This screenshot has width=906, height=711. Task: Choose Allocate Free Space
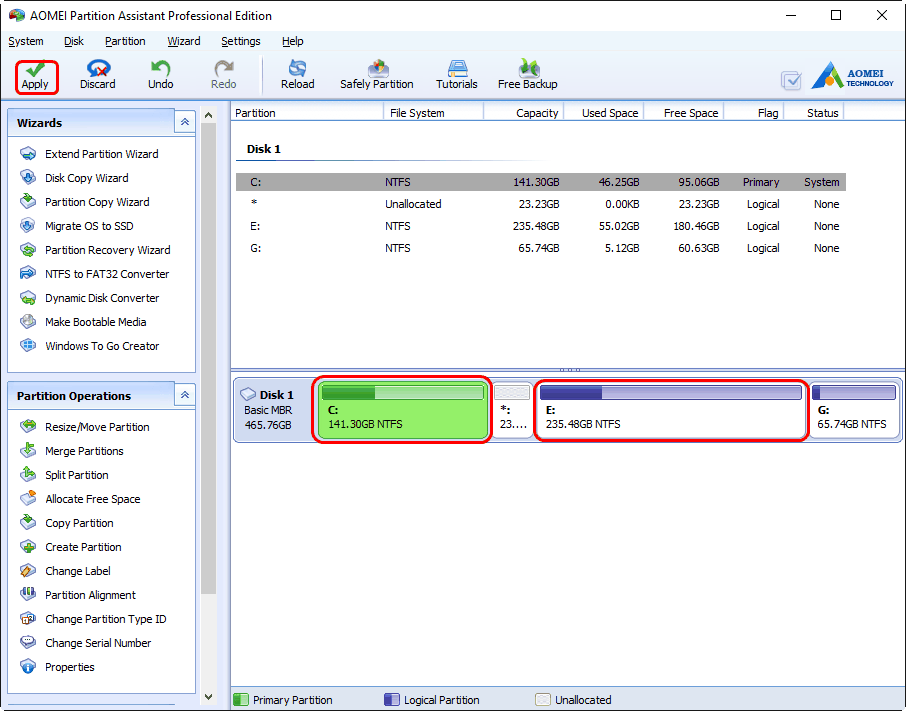tap(80, 499)
